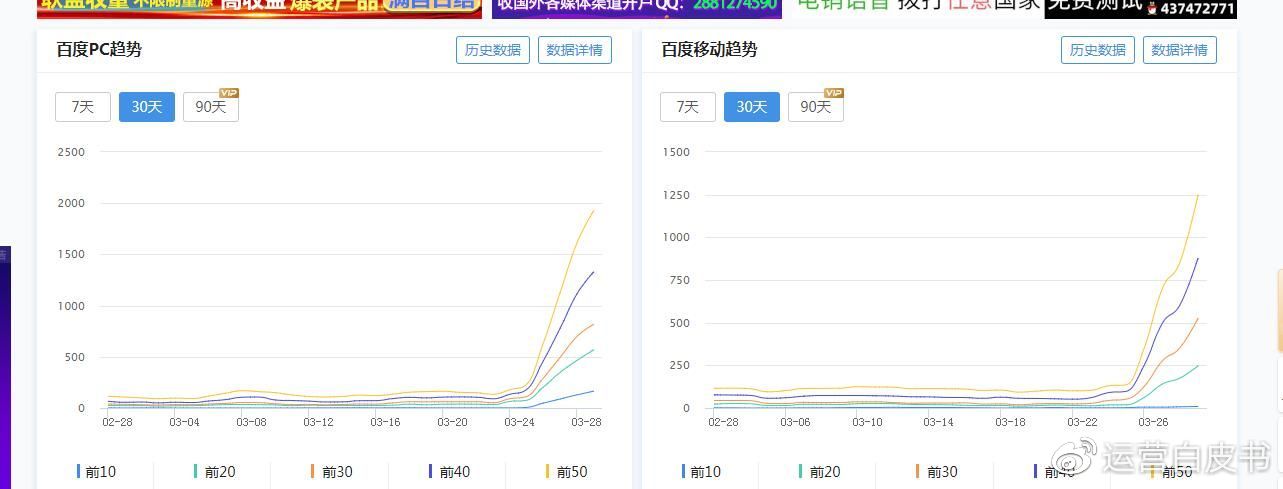Toggle 前10 legend in PC chart
Viewport: 1283px width, 489px height.
[x=96, y=472]
